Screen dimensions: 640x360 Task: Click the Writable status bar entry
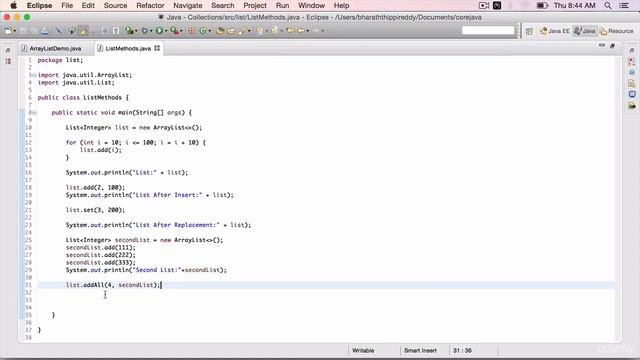[x=363, y=351]
